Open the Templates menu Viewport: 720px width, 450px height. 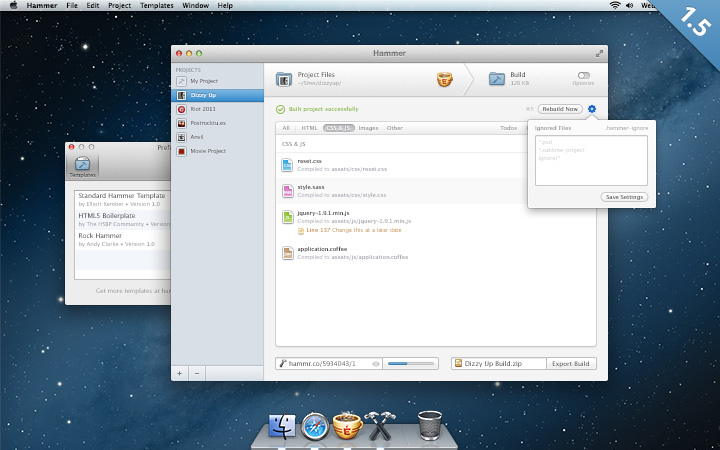pyautogui.click(x=157, y=6)
